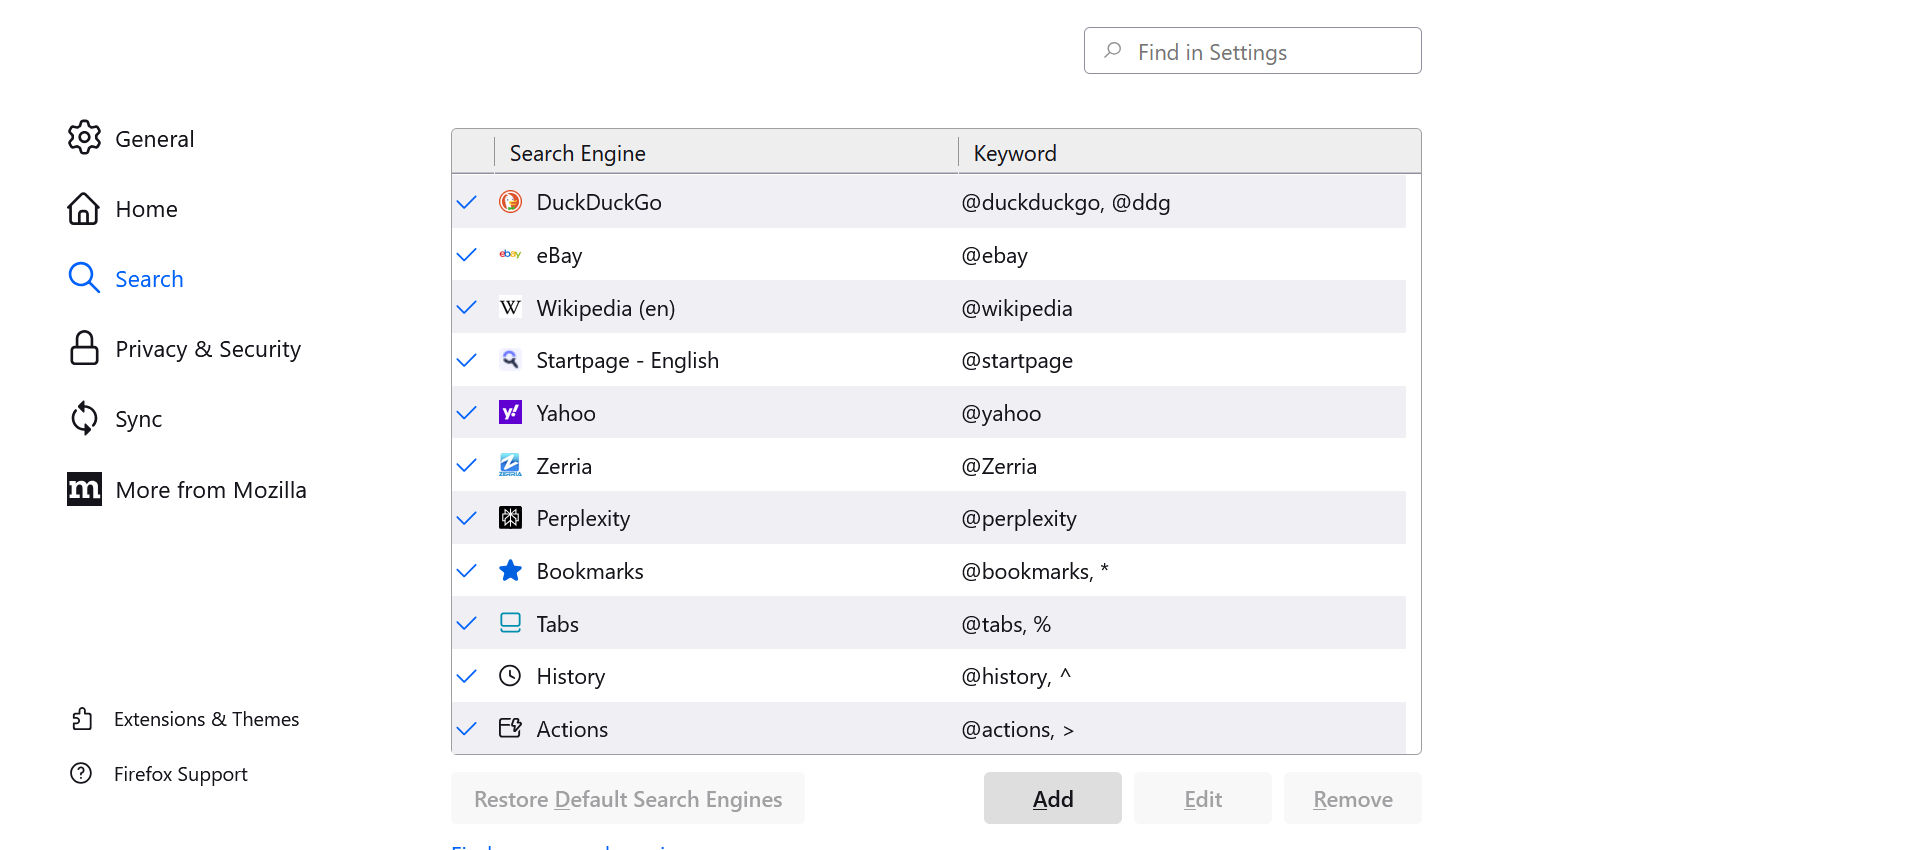Click the Tabs icon in list
This screenshot has width=1919, height=850.
(510, 623)
